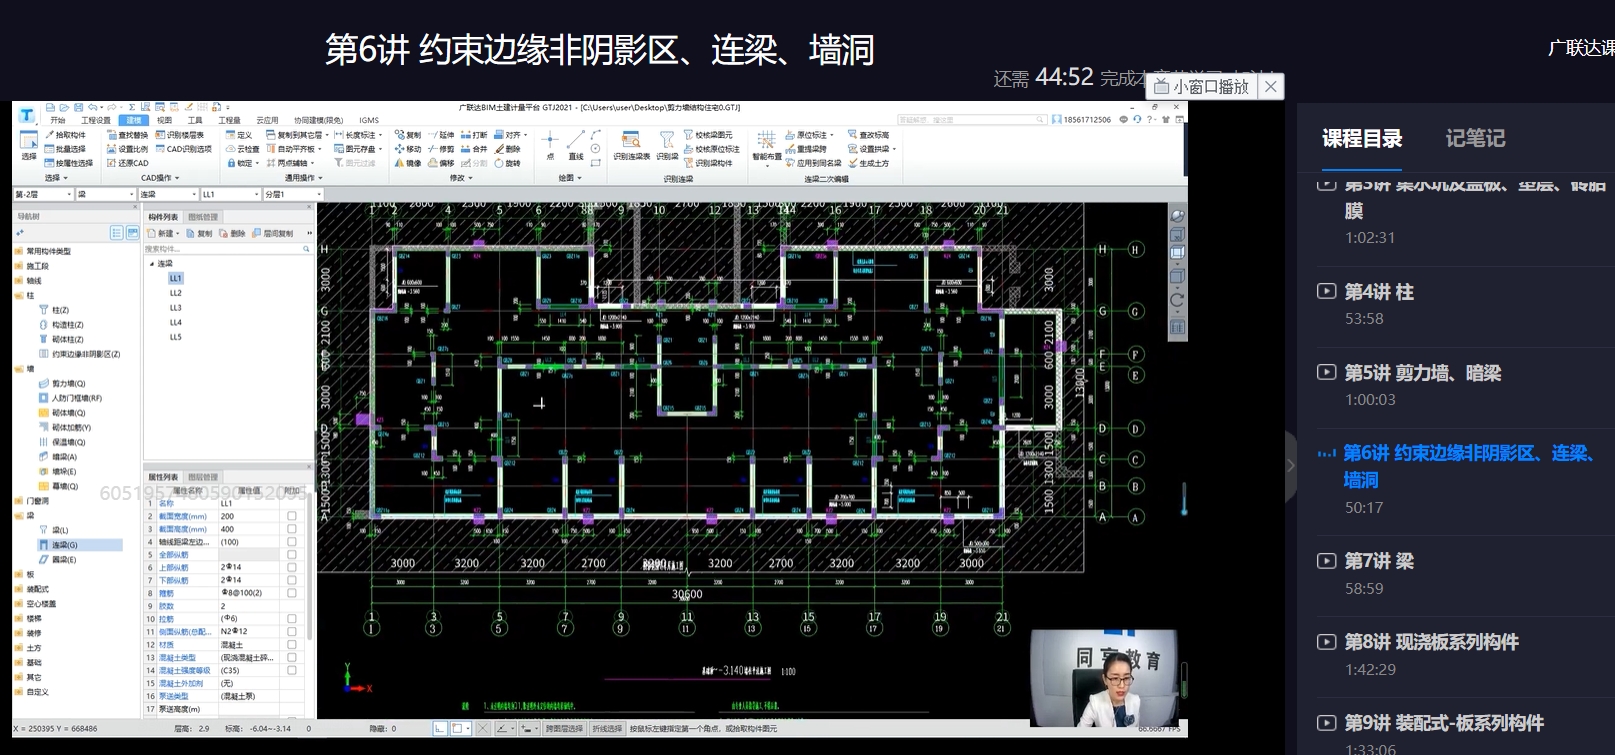This screenshot has width=1615, height=755.
Task: Open the LL1 component name dropdown
Action: 230,194
